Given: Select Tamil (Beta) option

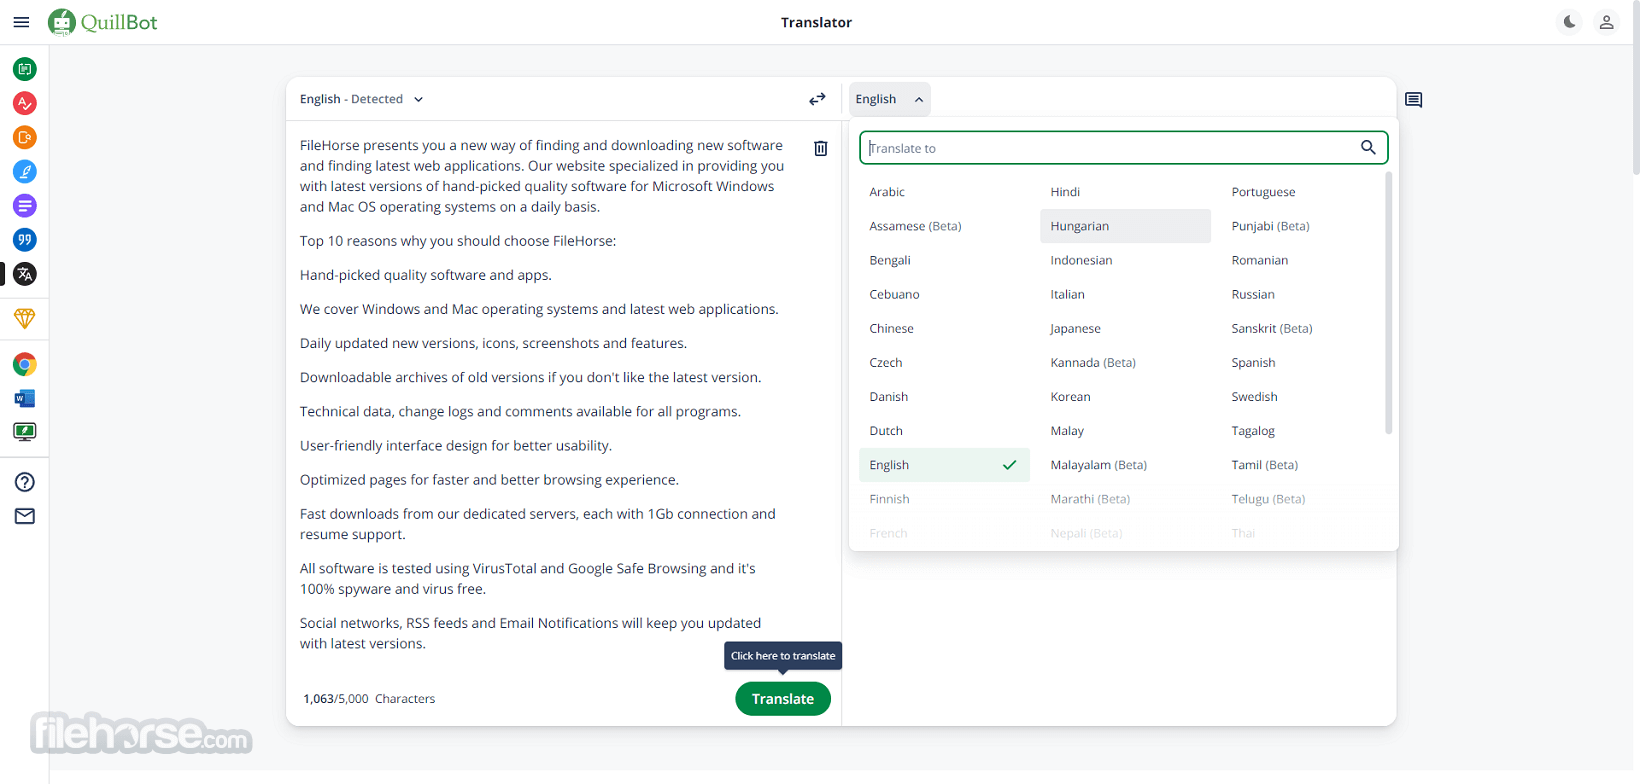Looking at the screenshot, I should coord(1306,465).
